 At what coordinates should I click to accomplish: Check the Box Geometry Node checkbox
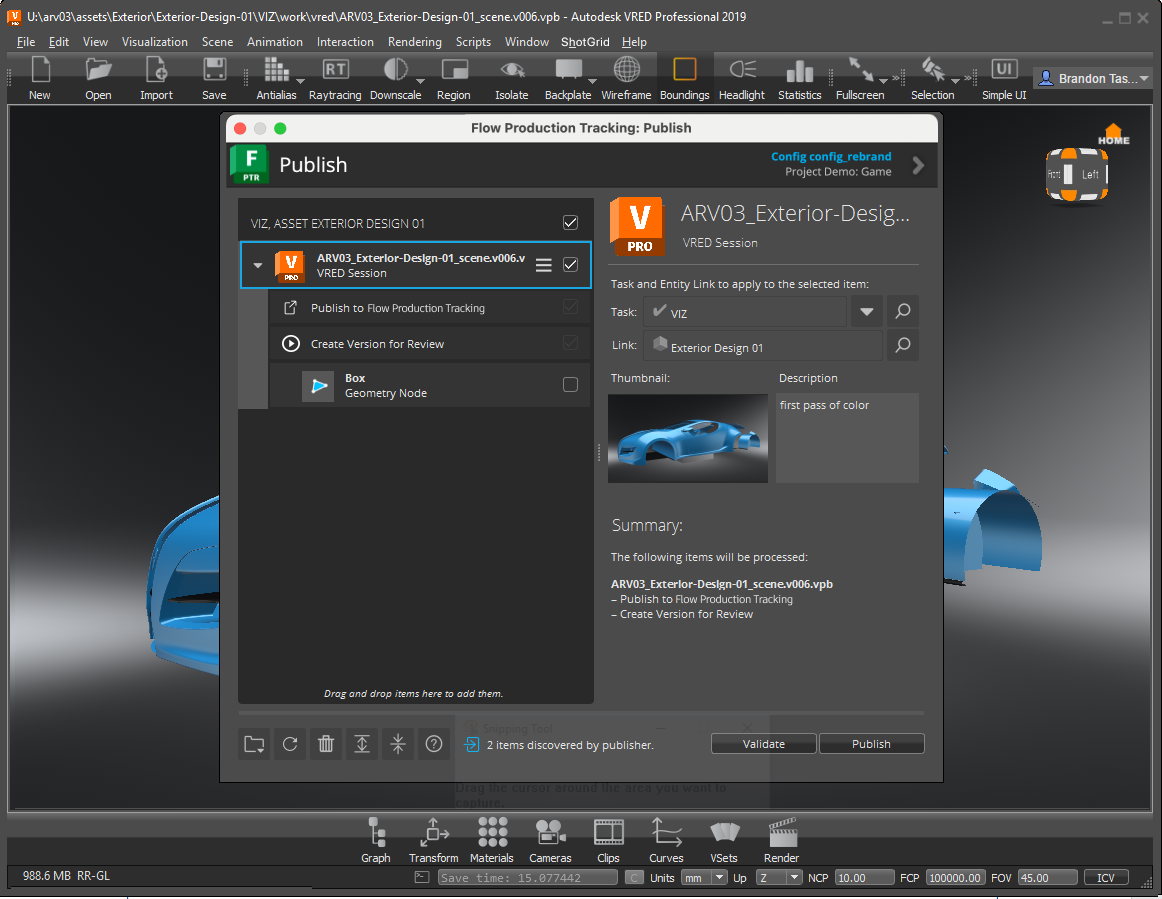coord(571,385)
